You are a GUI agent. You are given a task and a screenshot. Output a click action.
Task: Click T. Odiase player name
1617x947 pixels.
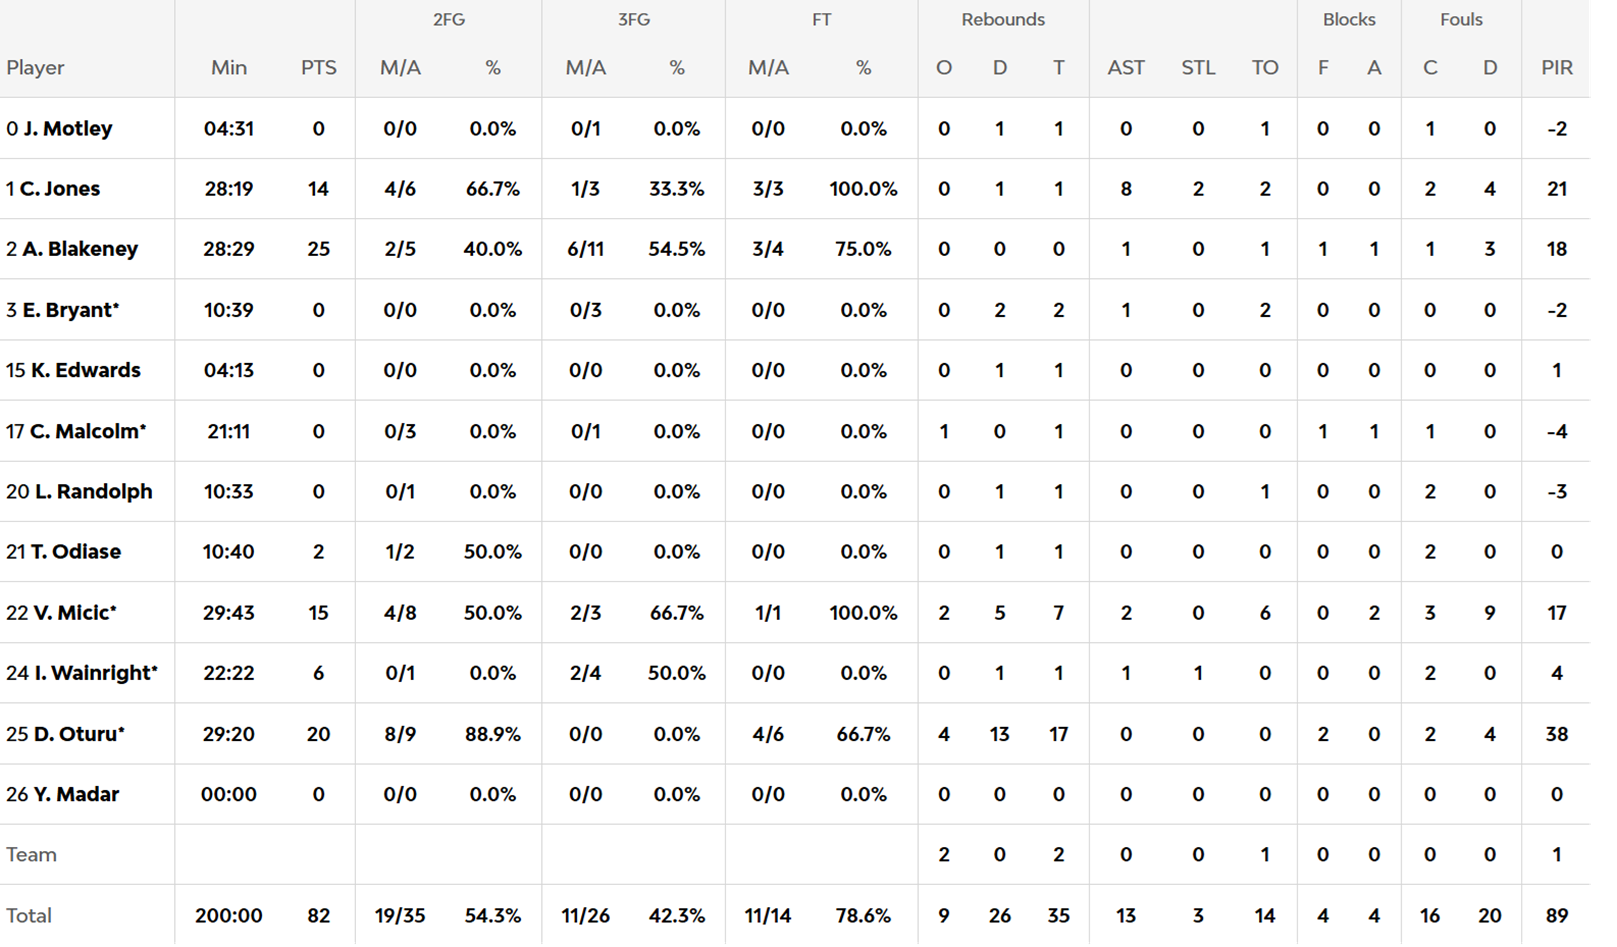75,552
